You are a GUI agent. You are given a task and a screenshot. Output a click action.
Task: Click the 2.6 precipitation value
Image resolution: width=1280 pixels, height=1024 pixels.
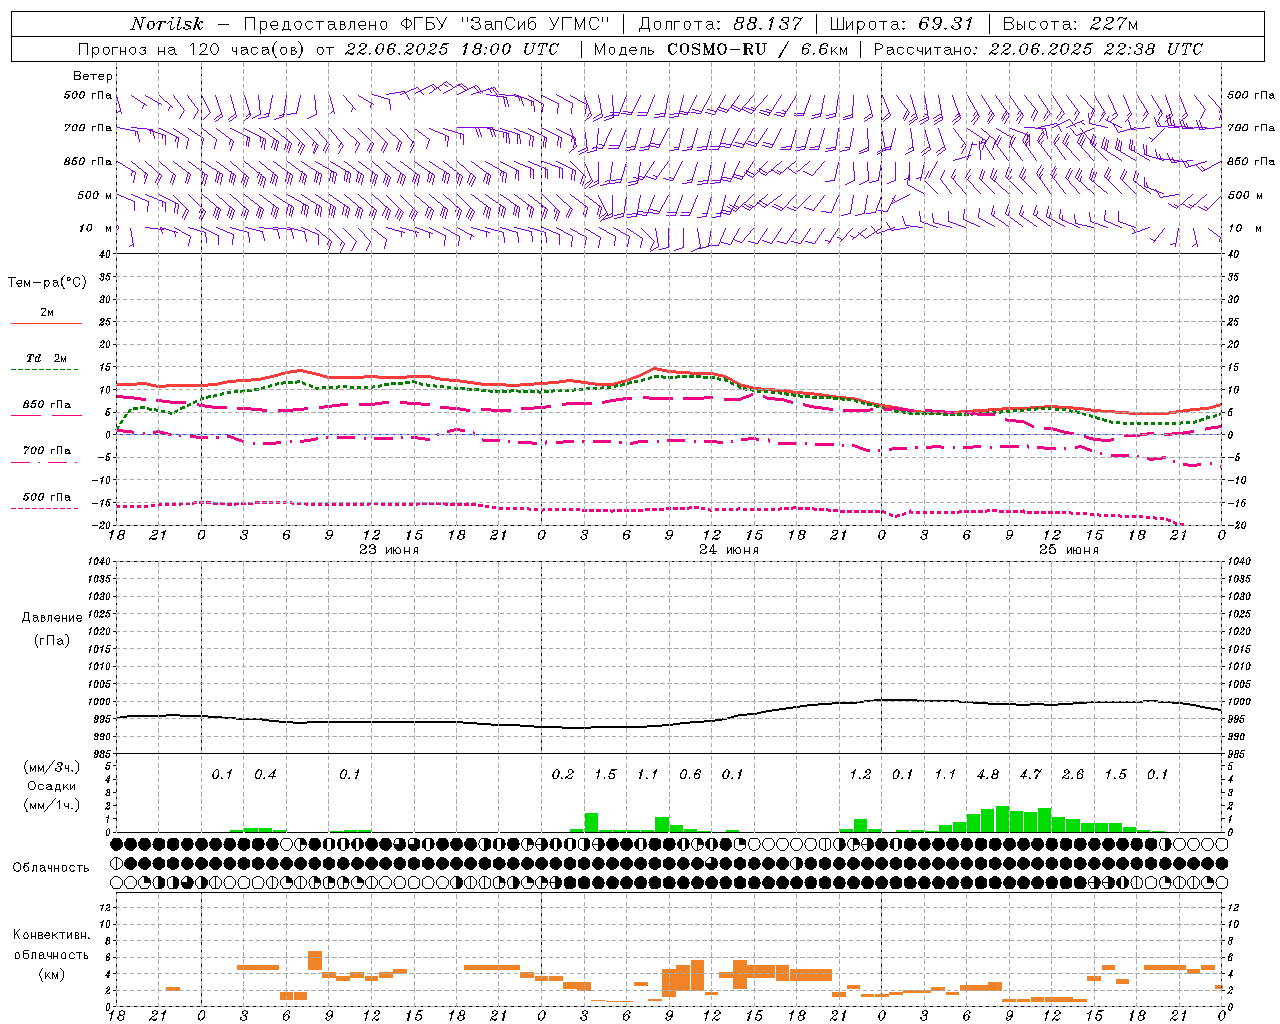coord(1073,774)
